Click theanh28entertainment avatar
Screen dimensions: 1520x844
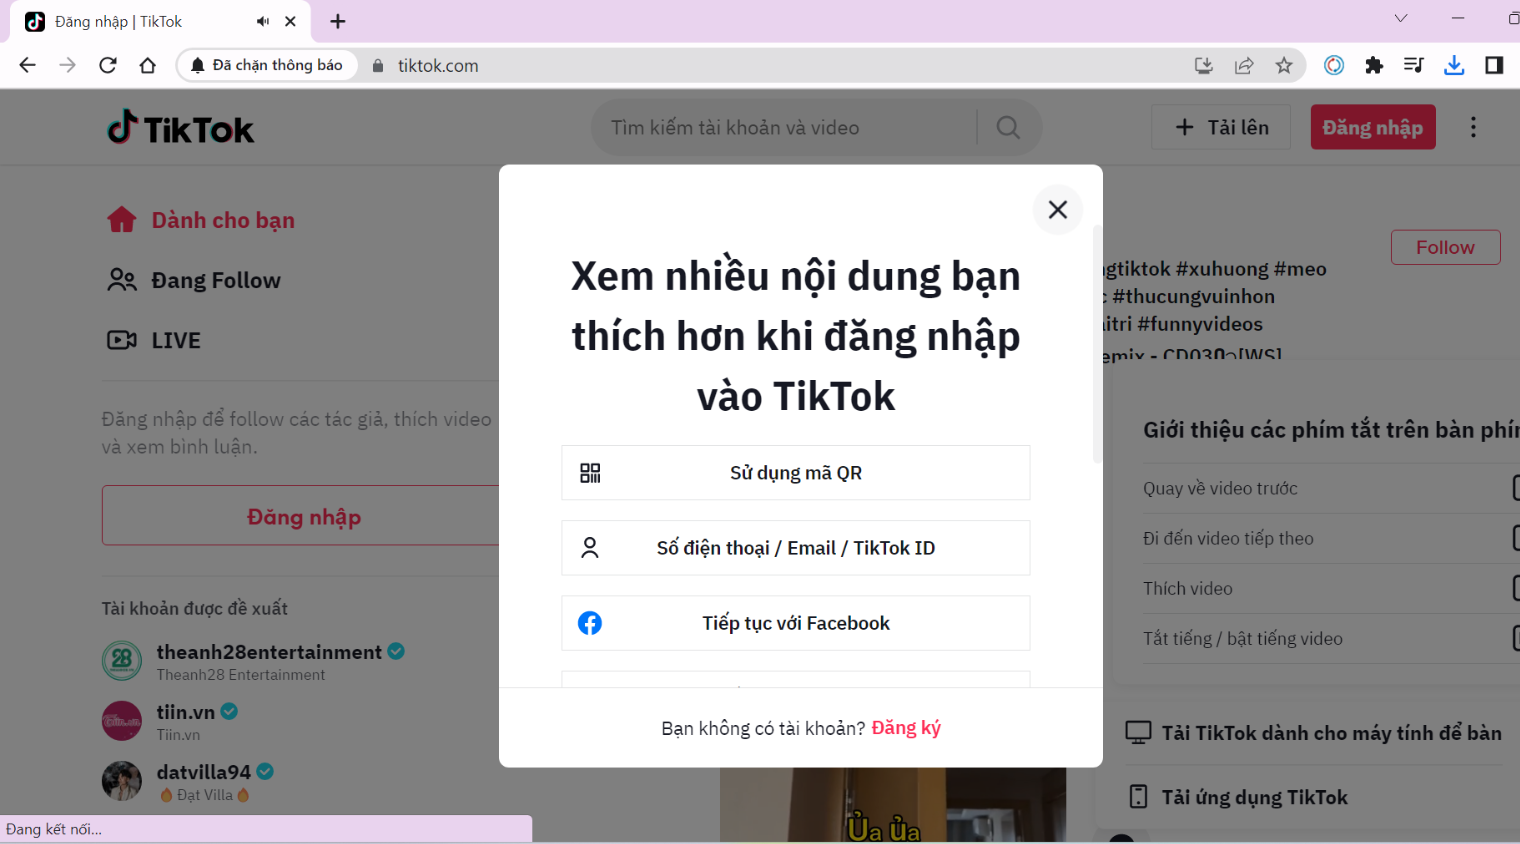tap(122, 661)
